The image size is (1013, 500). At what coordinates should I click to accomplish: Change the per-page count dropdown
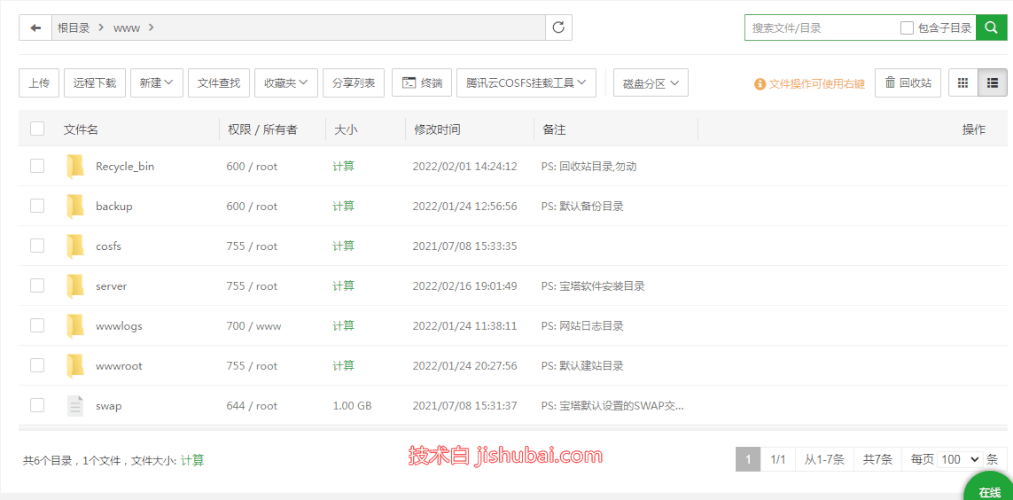[x=961, y=460]
